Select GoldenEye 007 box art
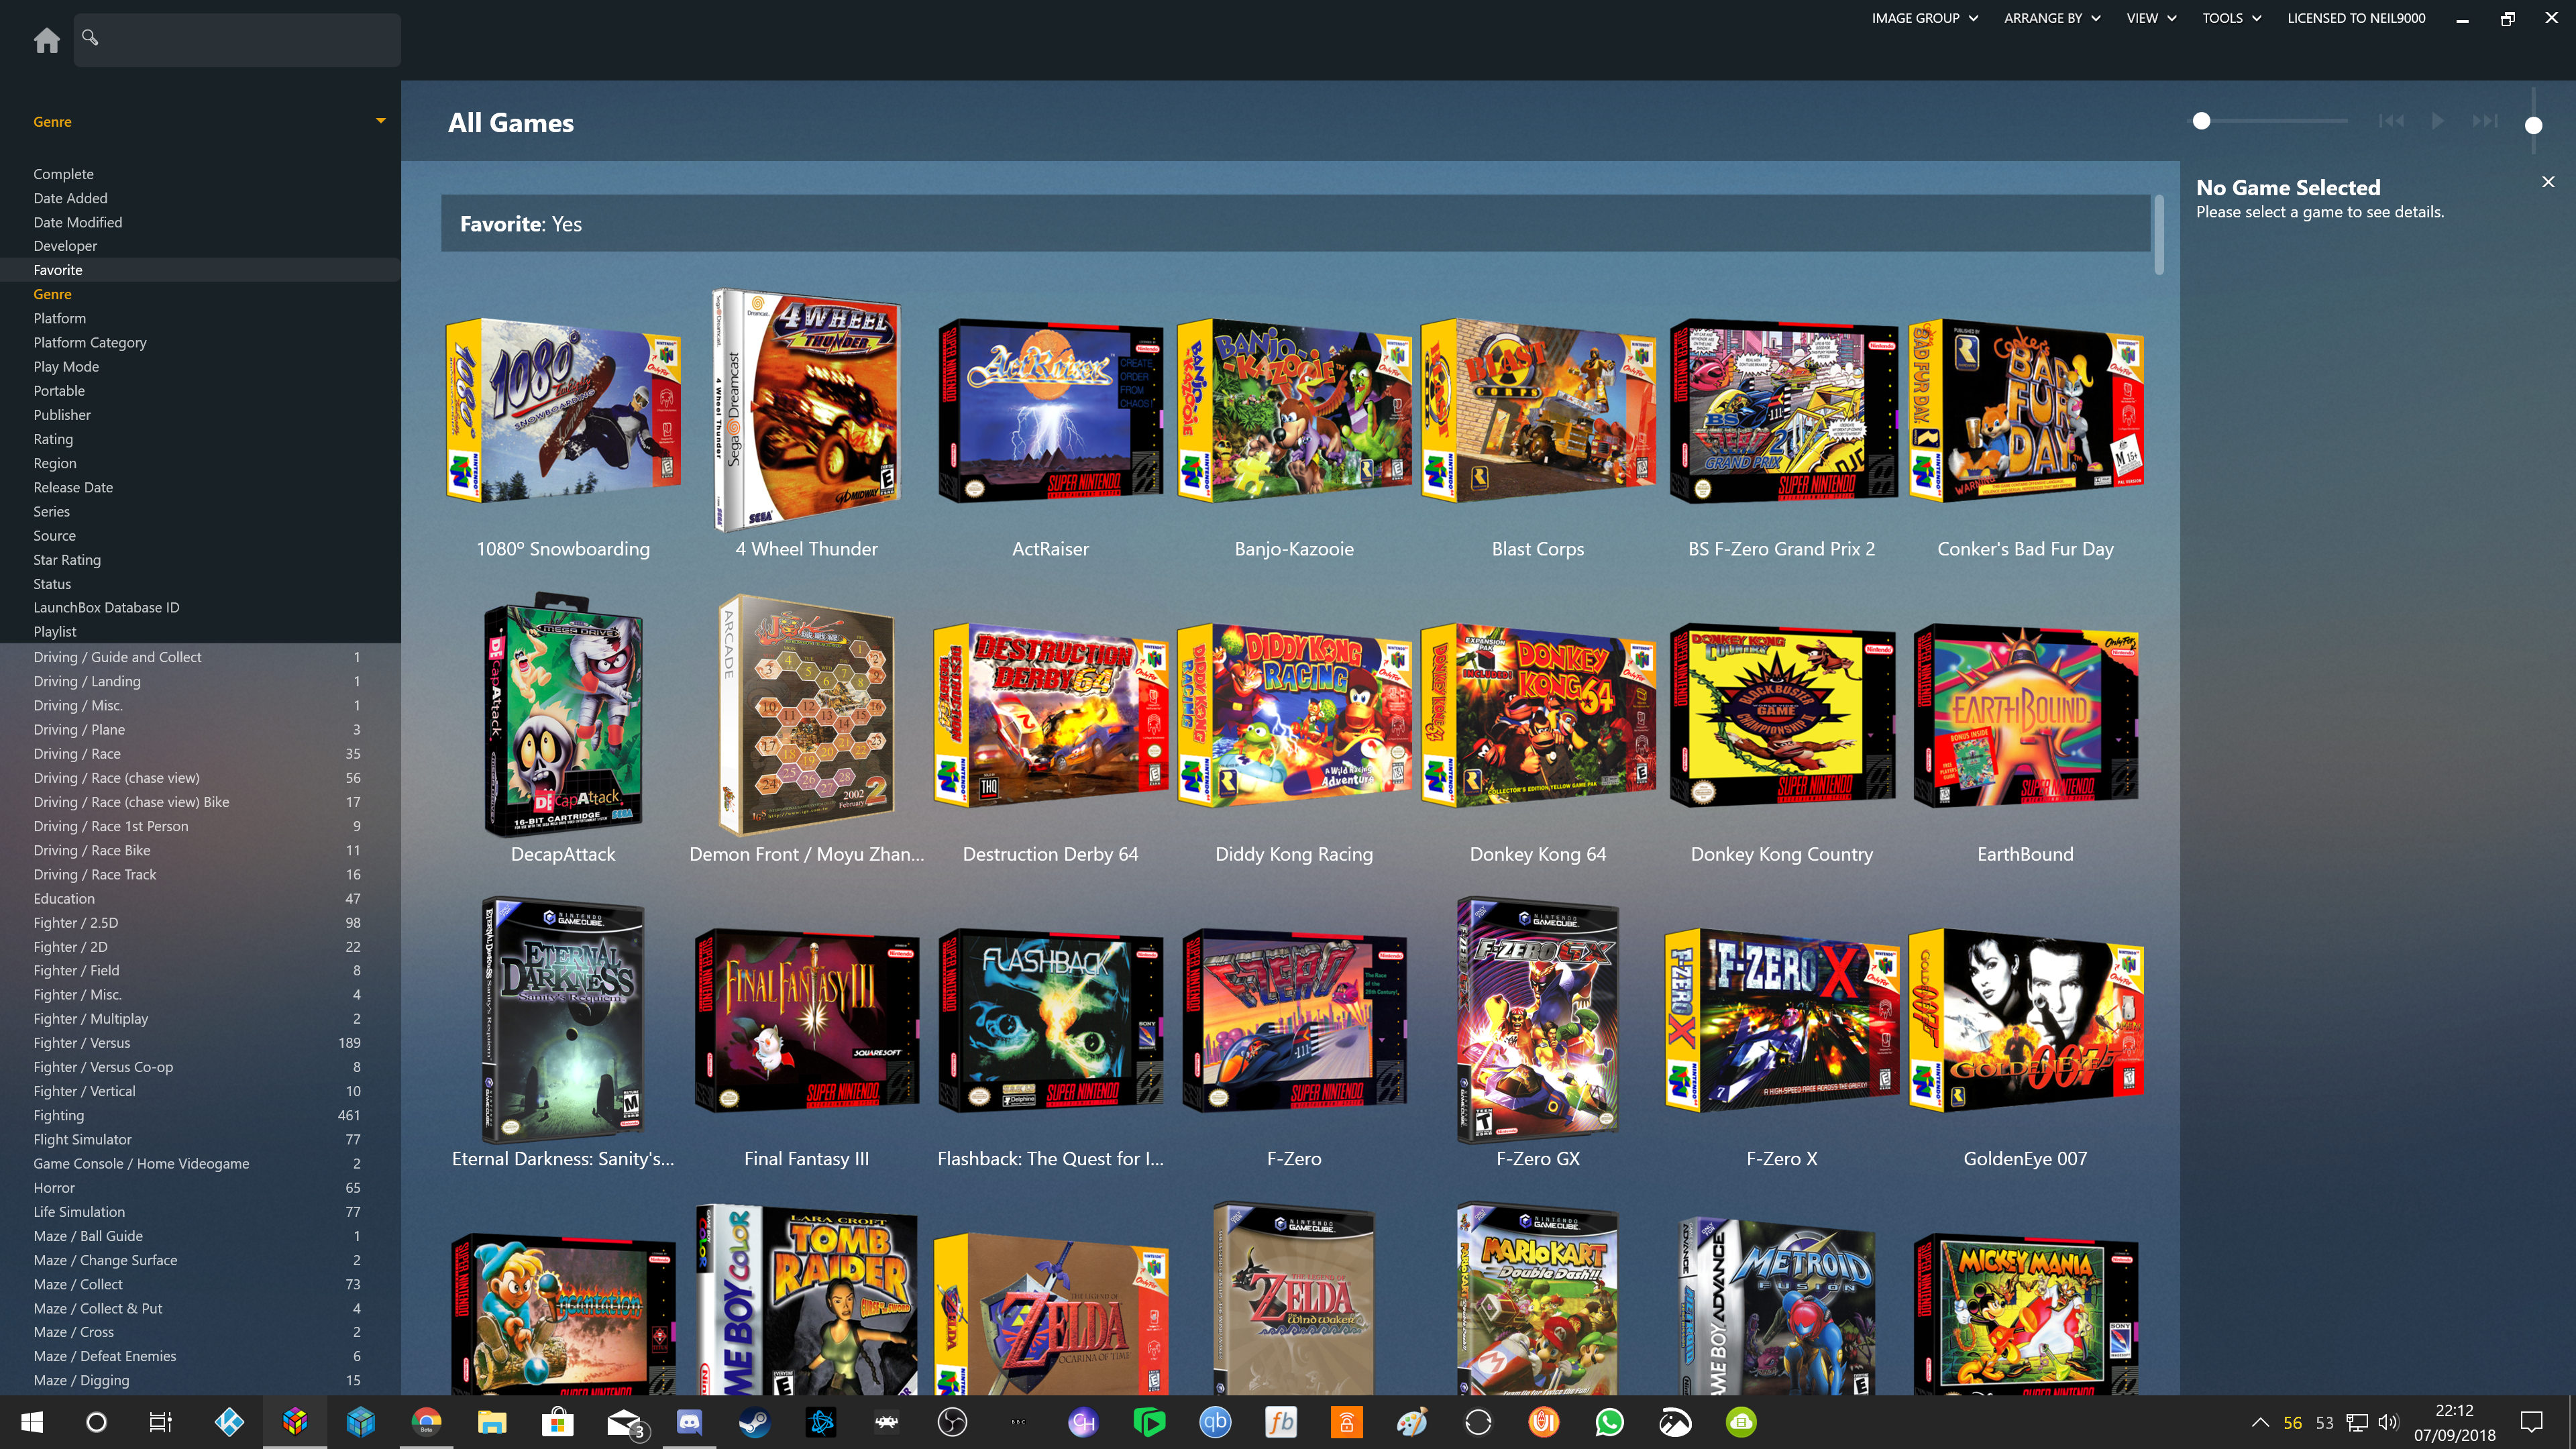 click(x=2025, y=1020)
